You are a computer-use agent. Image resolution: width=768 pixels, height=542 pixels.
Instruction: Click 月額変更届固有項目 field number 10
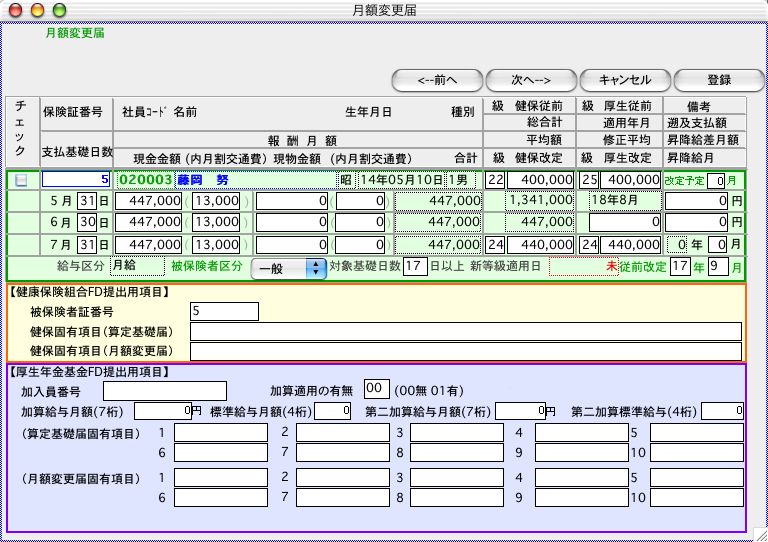(x=697, y=497)
